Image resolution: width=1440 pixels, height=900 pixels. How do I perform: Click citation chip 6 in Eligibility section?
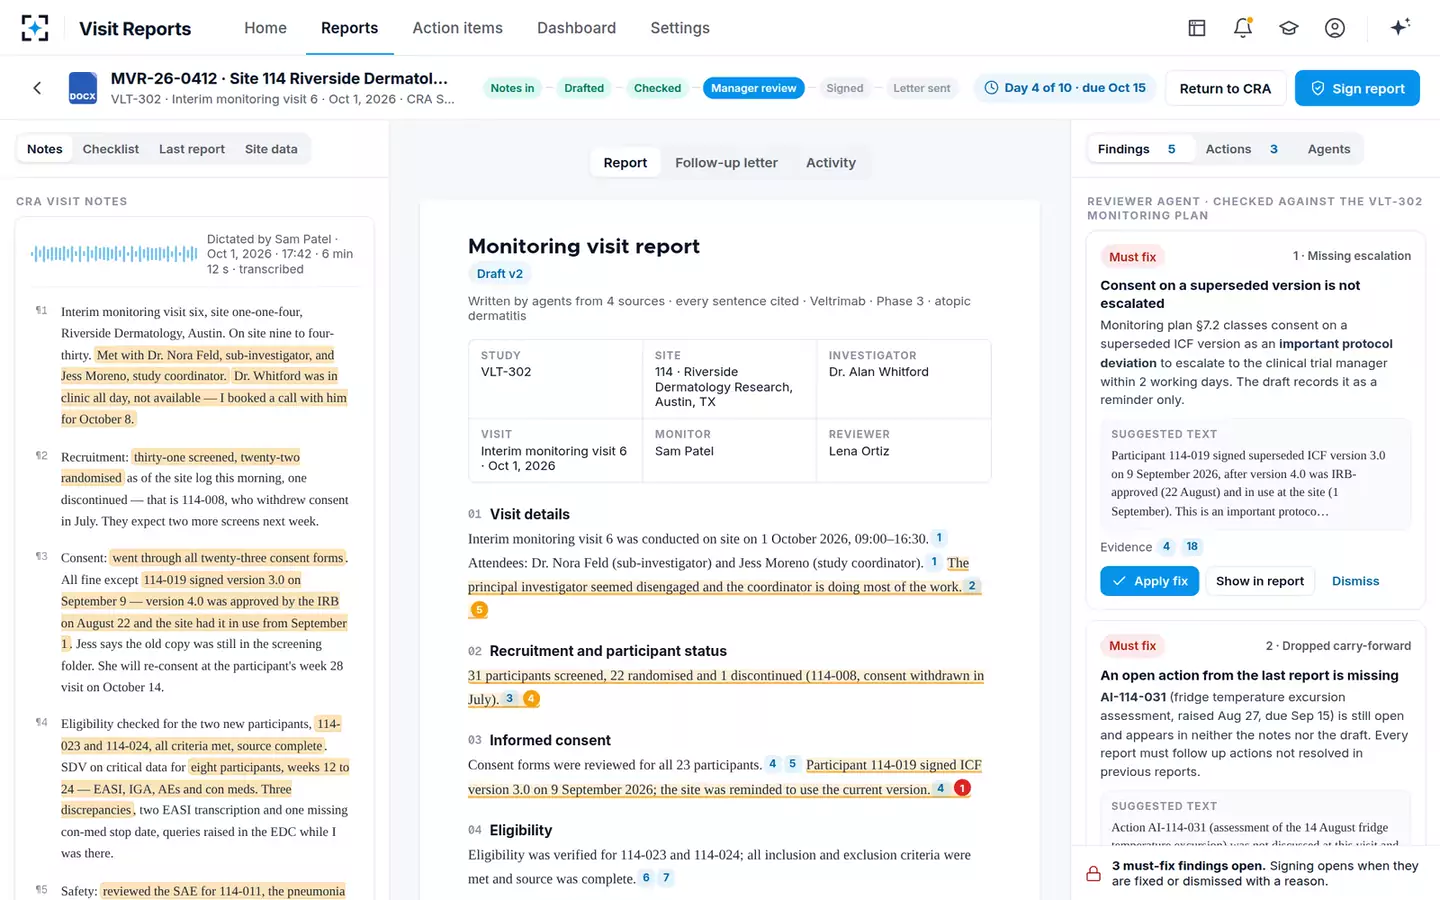point(646,878)
